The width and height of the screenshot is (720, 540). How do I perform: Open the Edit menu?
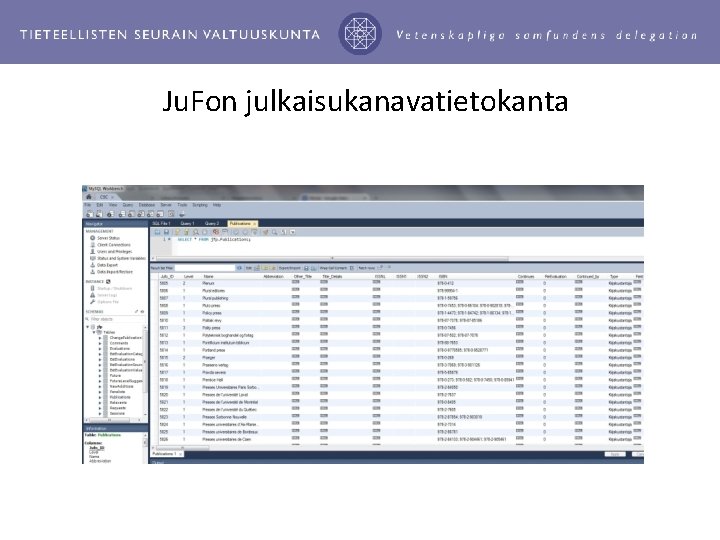(100, 205)
